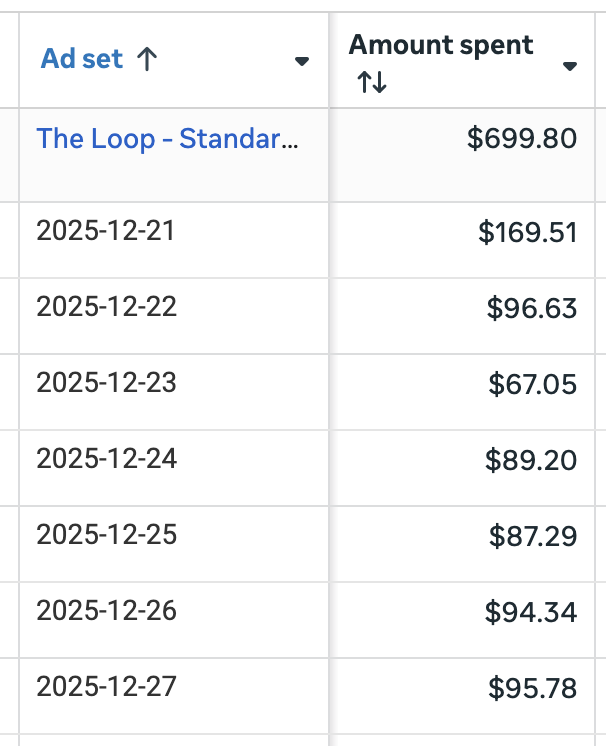Expand the Amount spent column dropdown caret
The width and height of the screenshot is (606, 746).
point(570,67)
